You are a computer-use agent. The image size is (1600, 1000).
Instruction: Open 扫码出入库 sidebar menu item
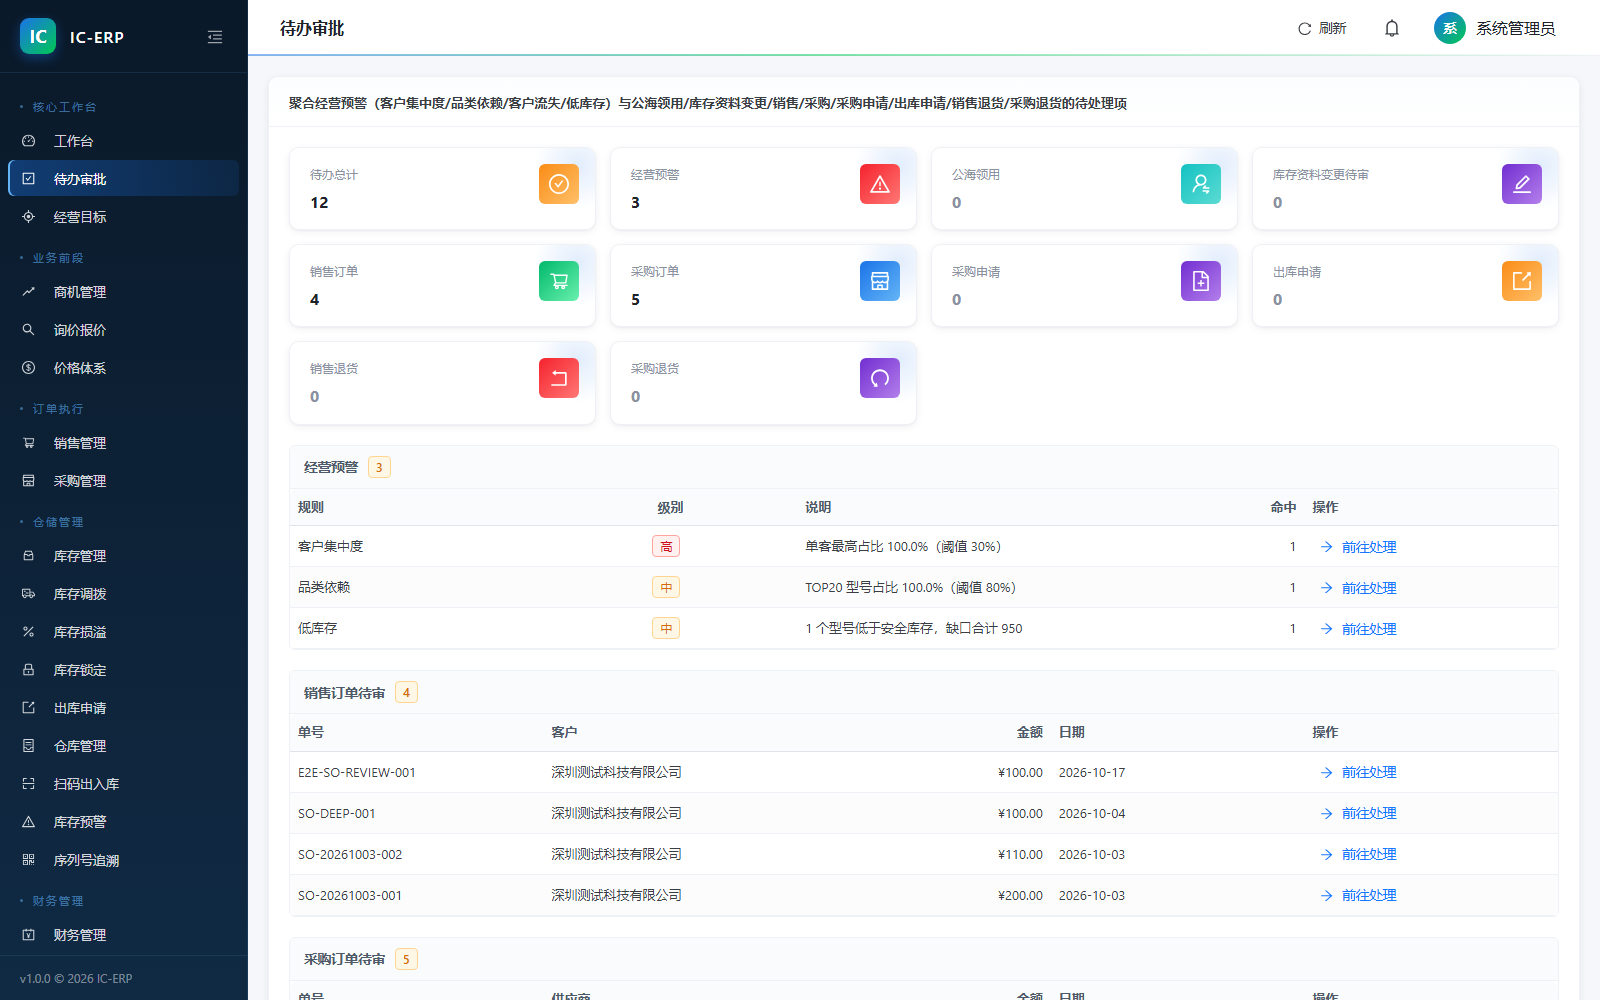tap(124, 784)
